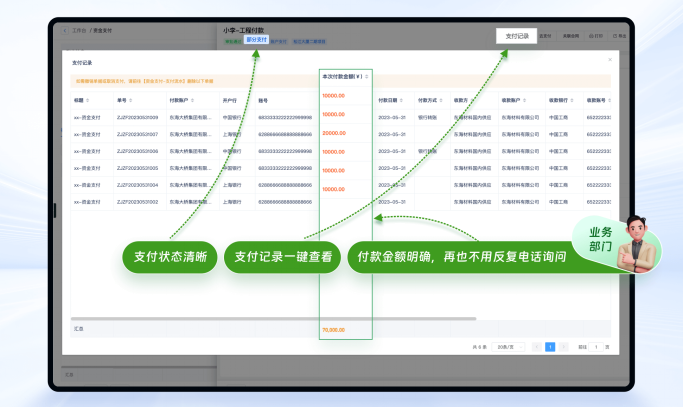This screenshot has width=684, height=408.
Task: Click the jump-to page number input
Action: click(596, 347)
